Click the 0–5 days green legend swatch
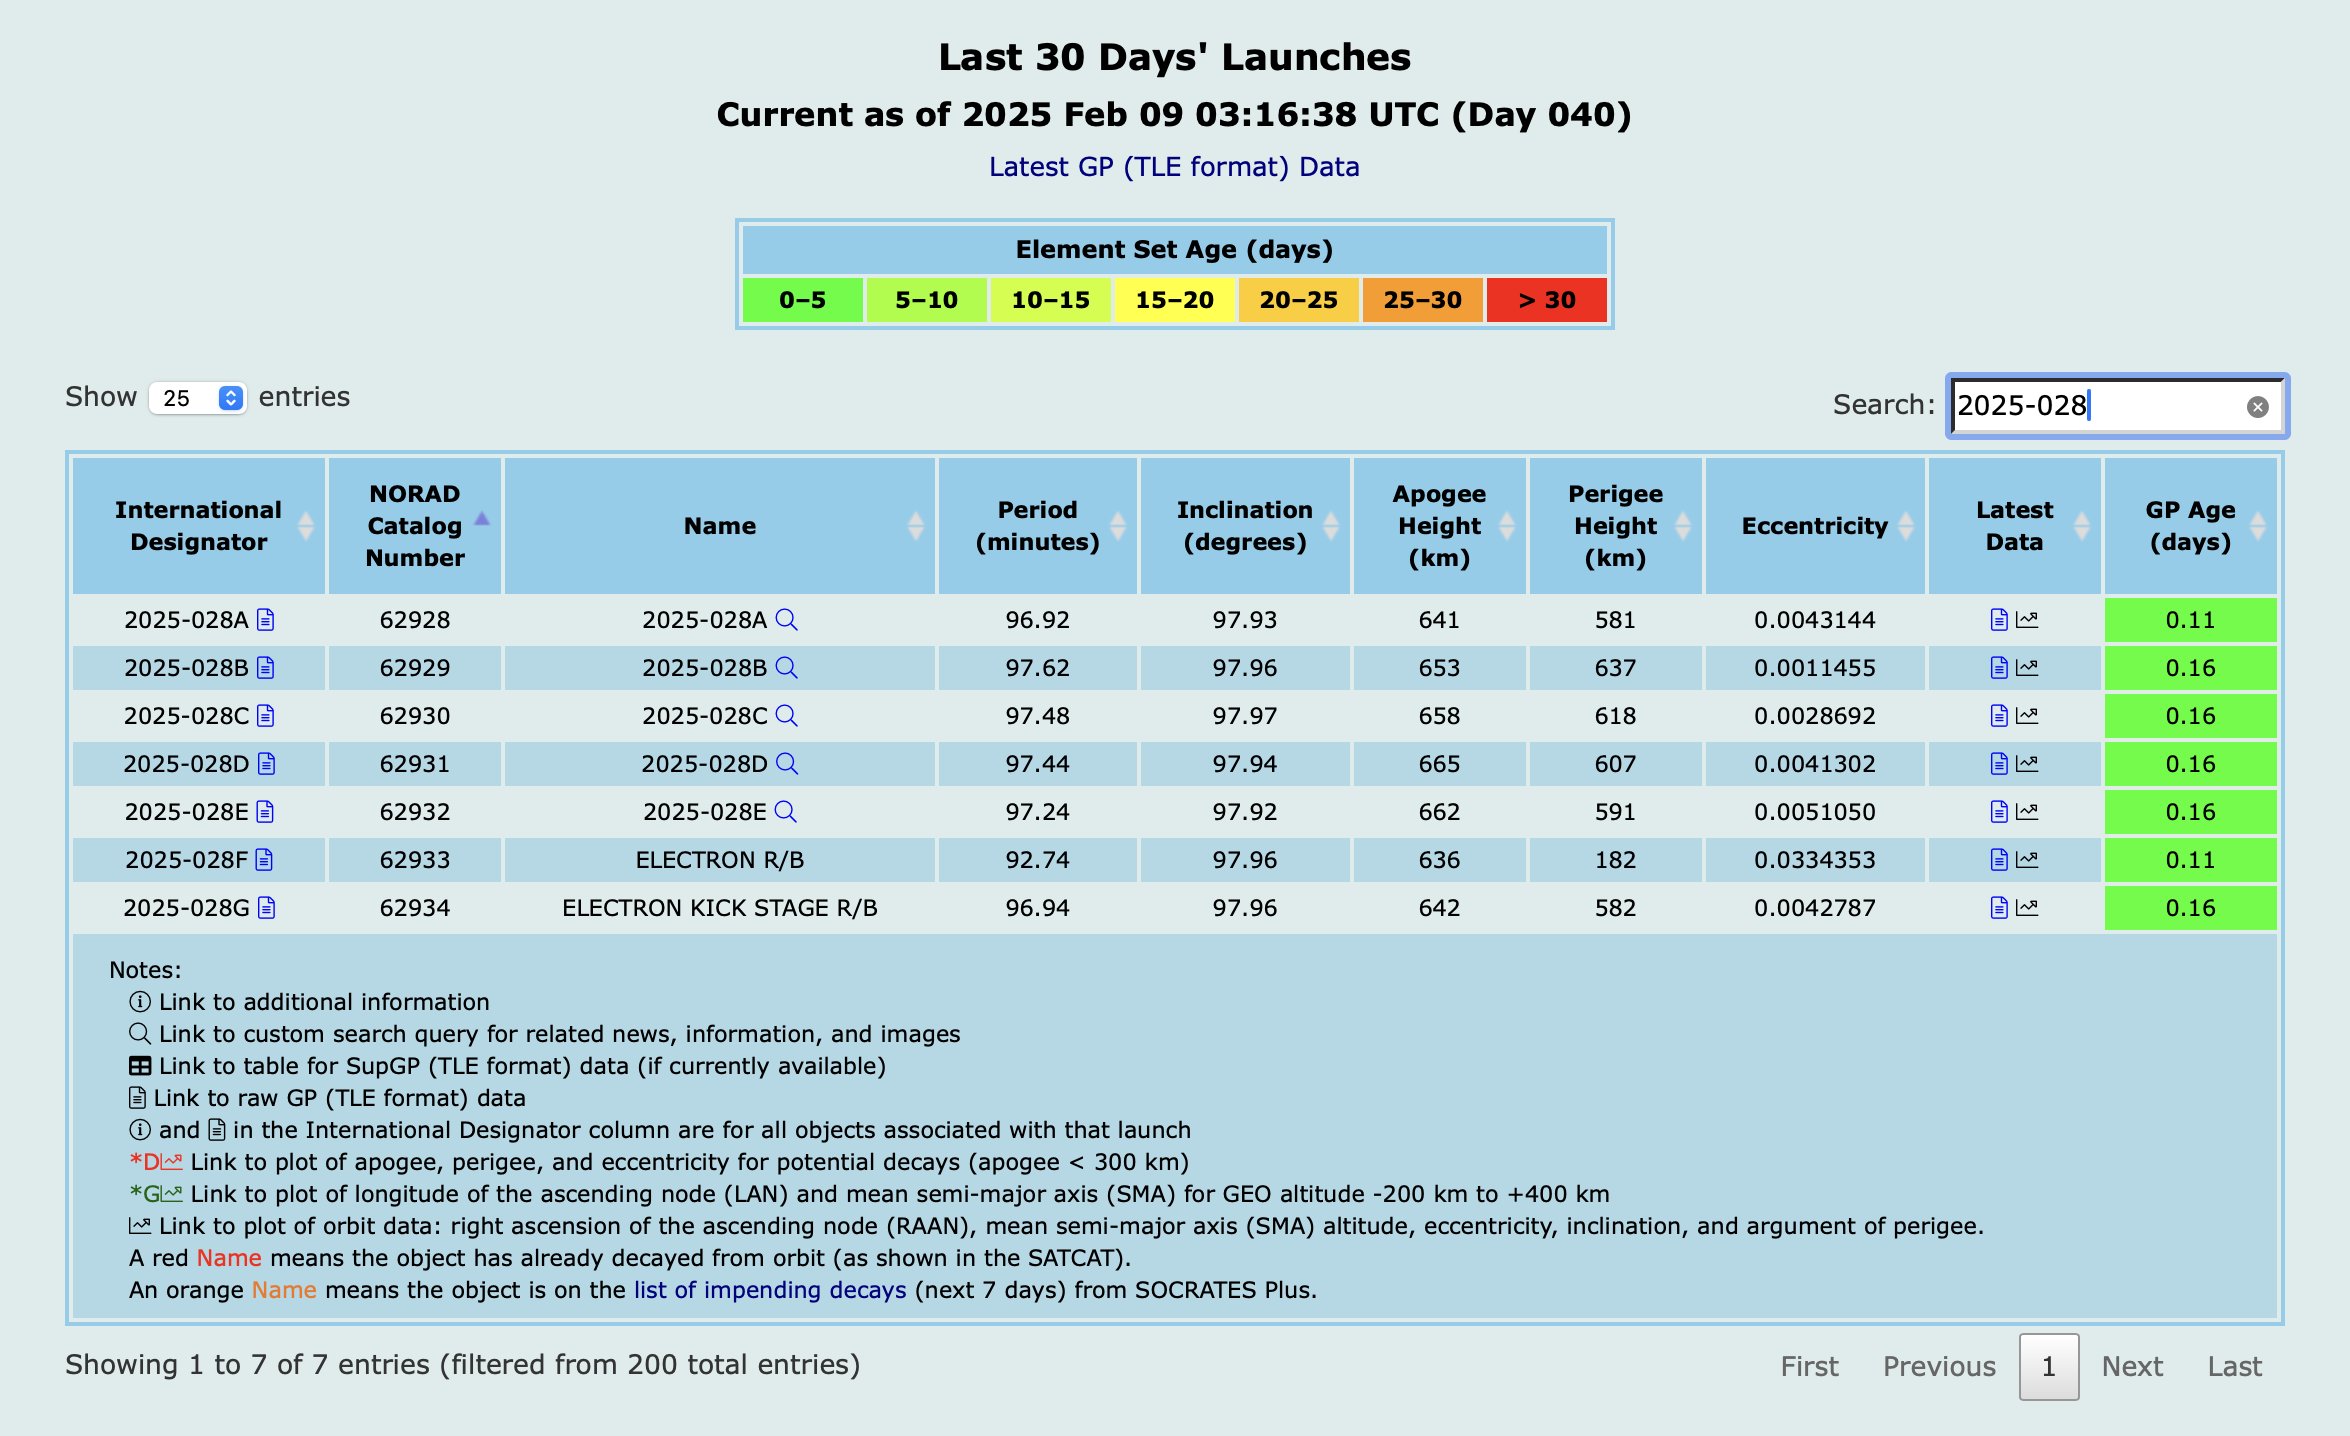Screen dimensions: 2350x1436 802,300
